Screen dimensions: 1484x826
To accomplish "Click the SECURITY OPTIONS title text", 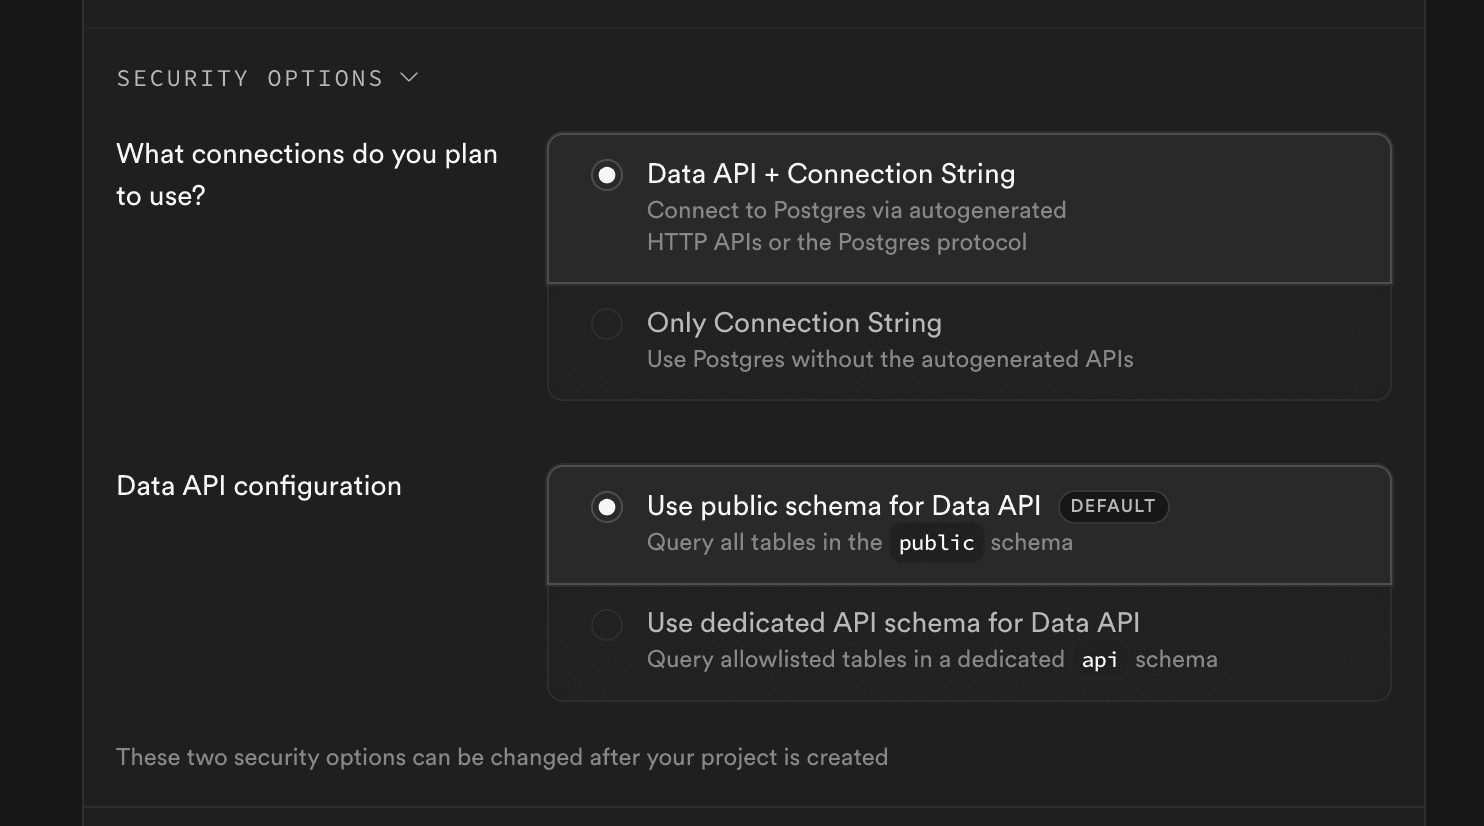I will click(x=250, y=77).
